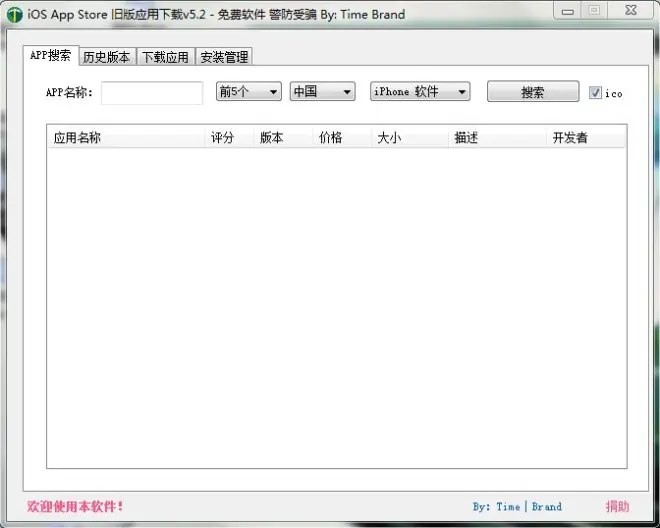660x528 pixels.
Task: Switch to the APP搜索 tab
Action: tap(51, 55)
